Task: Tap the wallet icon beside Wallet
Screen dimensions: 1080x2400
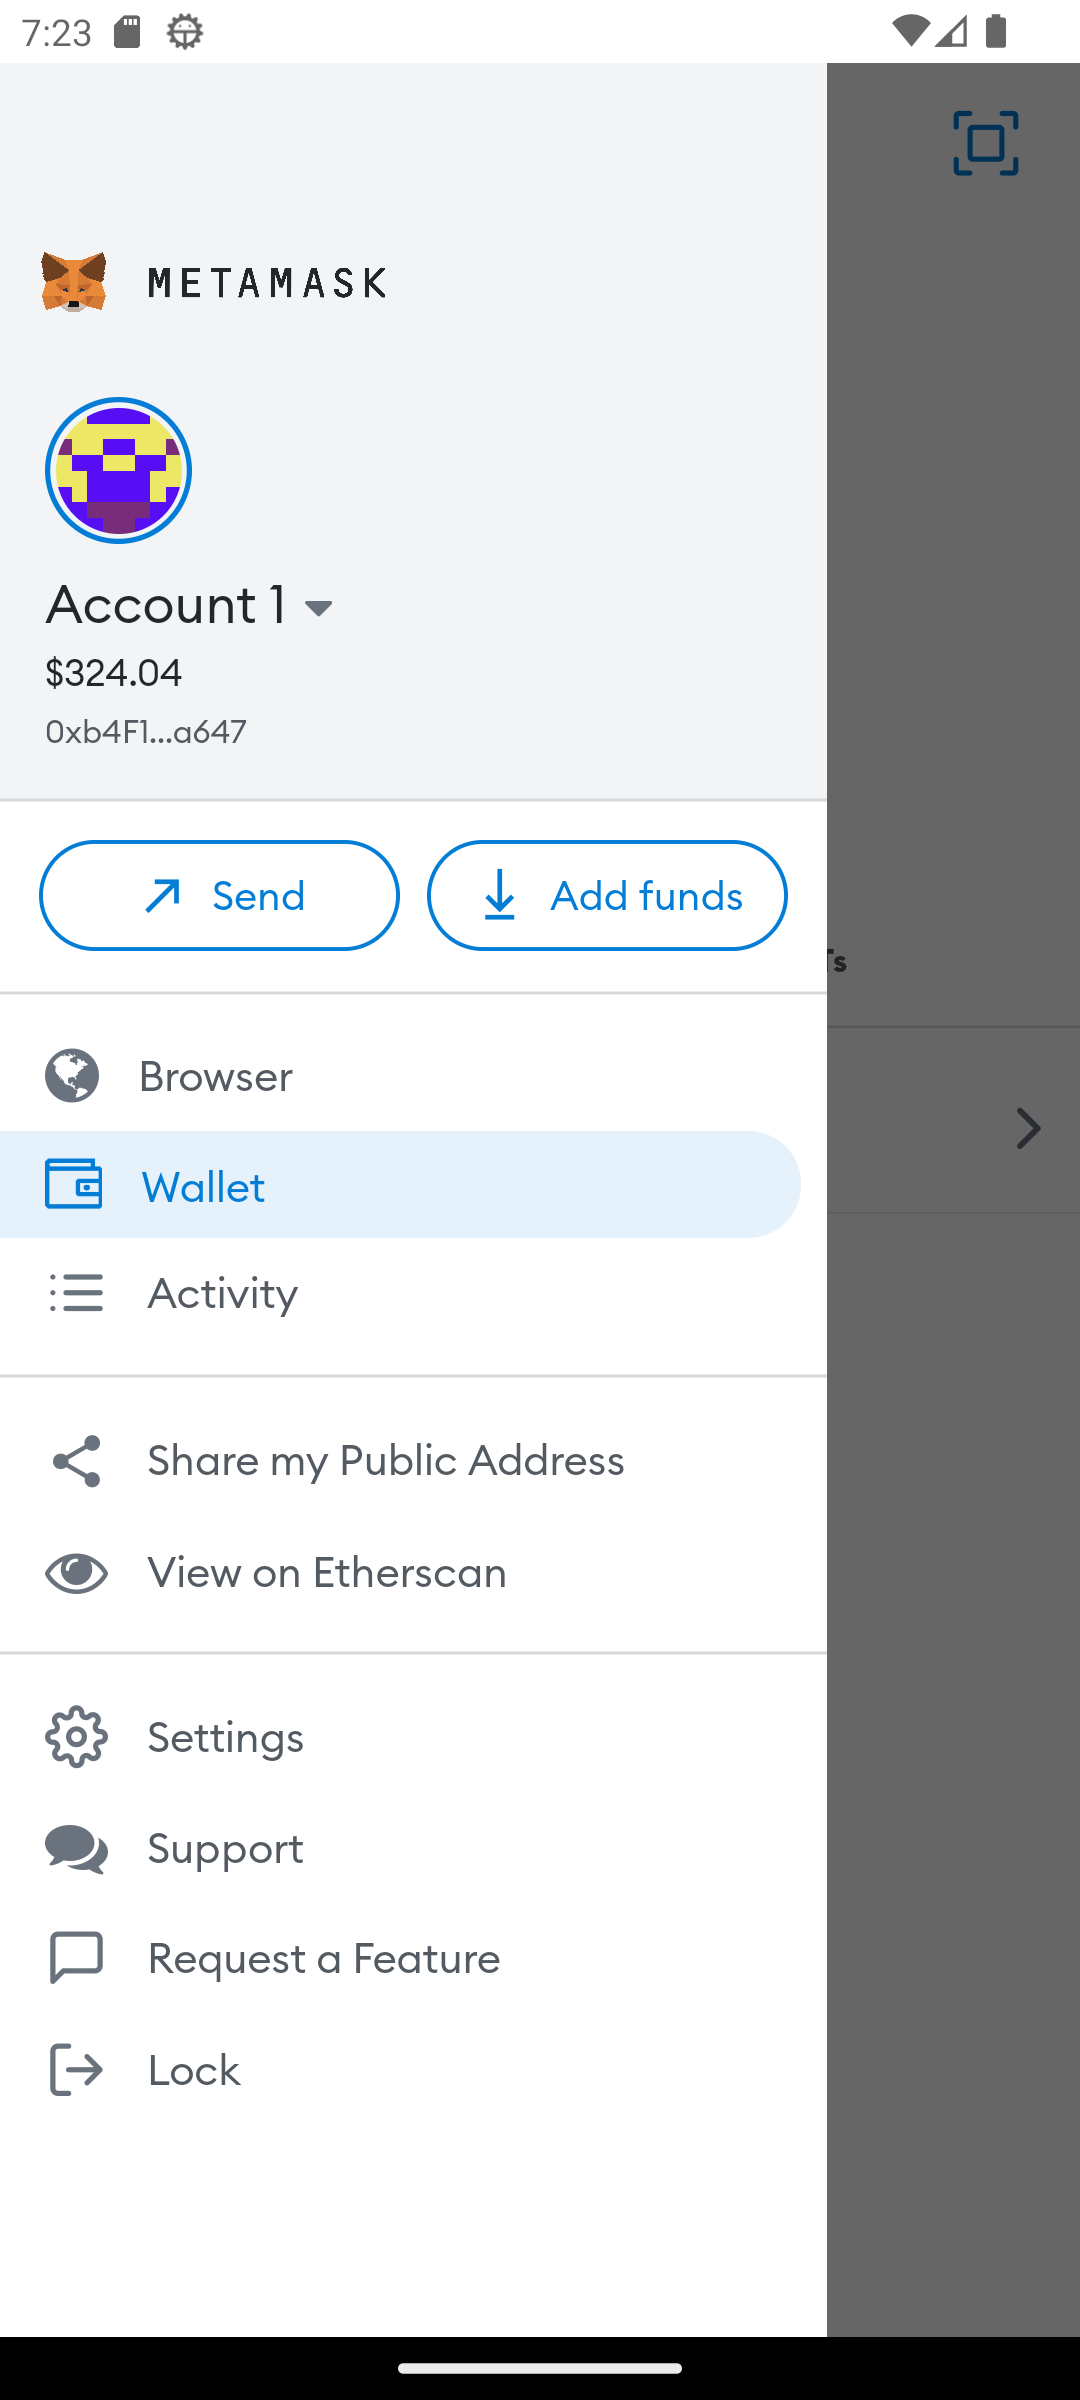Action: point(73,1185)
